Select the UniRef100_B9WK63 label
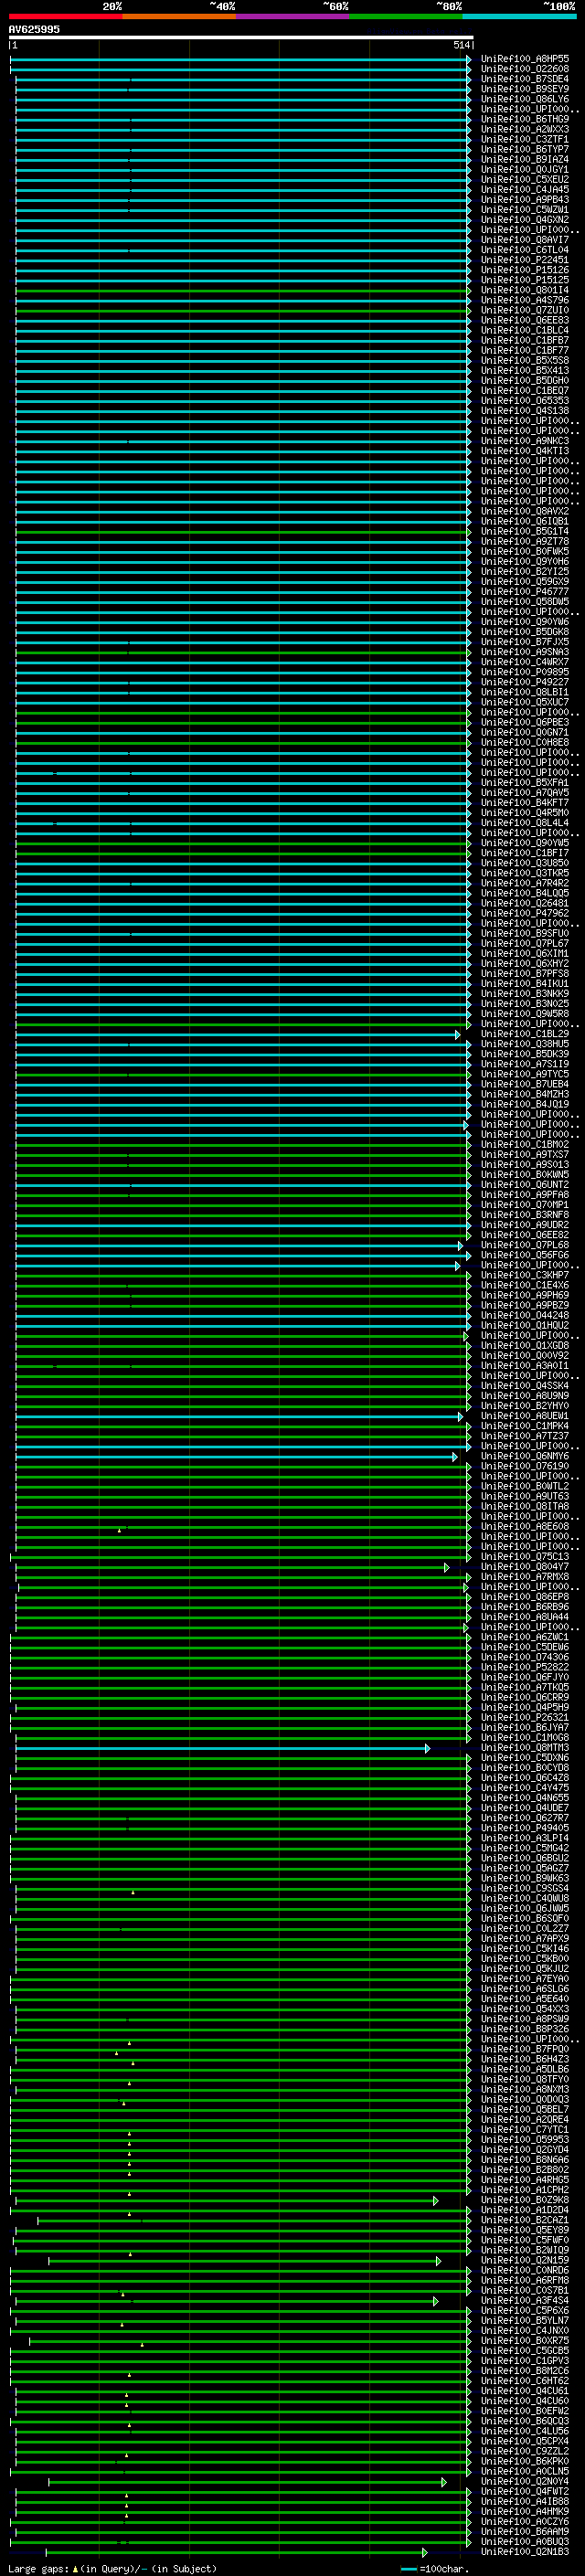This screenshot has width=585, height=2576. [x=525, y=1878]
